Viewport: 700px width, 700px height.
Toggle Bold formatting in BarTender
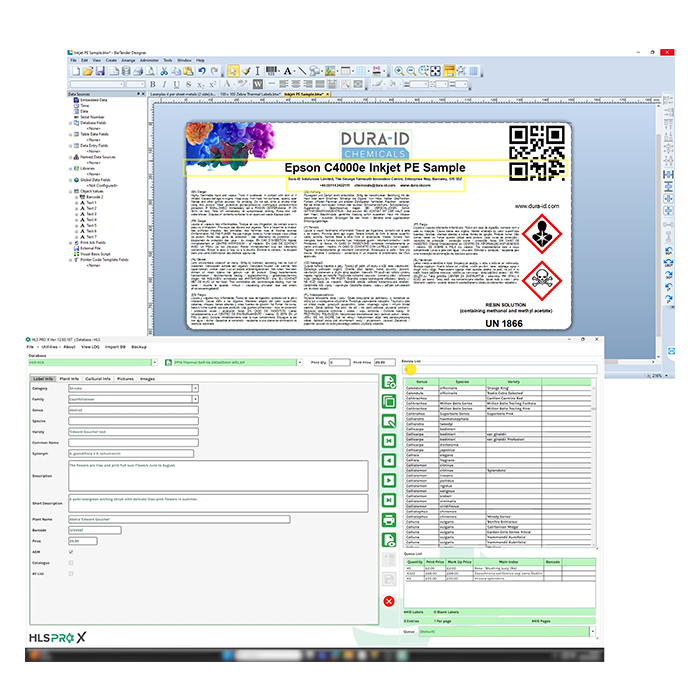tap(153, 84)
